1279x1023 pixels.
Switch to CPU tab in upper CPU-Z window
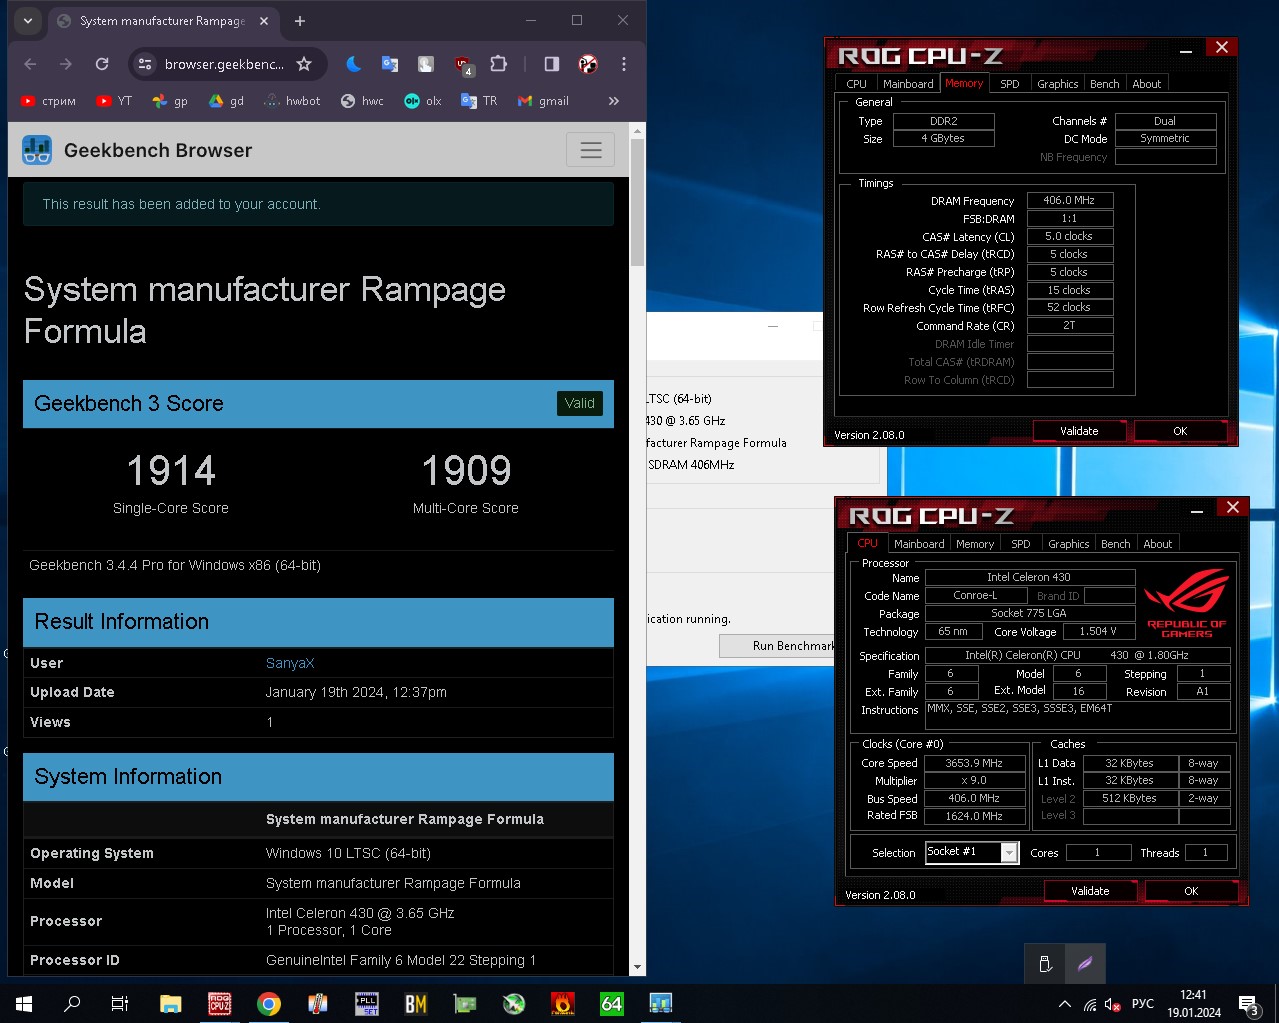click(856, 84)
